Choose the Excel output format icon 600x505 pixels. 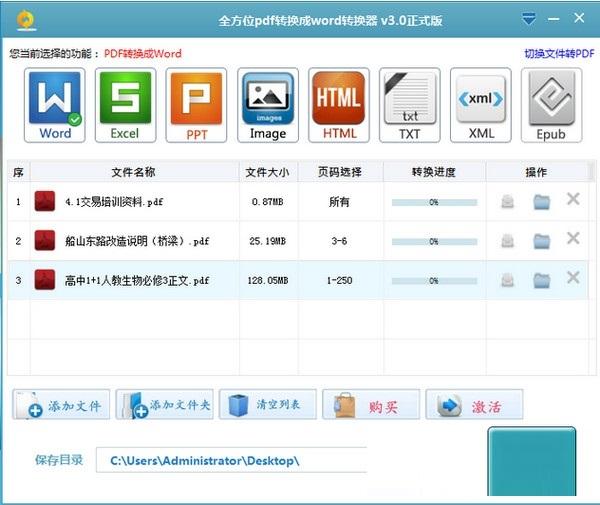[x=125, y=105]
